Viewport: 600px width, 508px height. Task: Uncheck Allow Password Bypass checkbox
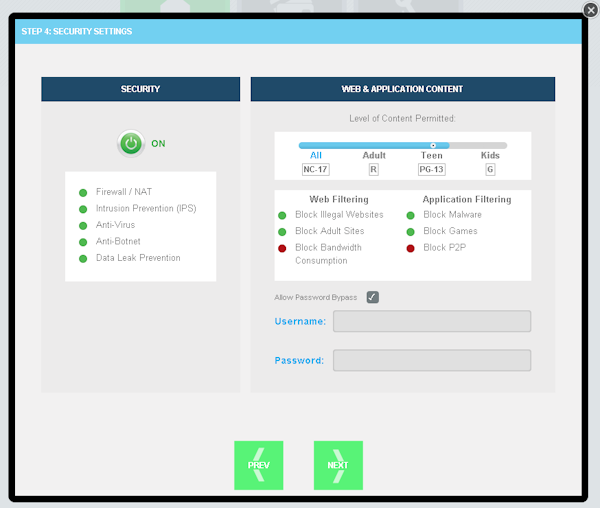coord(373,297)
